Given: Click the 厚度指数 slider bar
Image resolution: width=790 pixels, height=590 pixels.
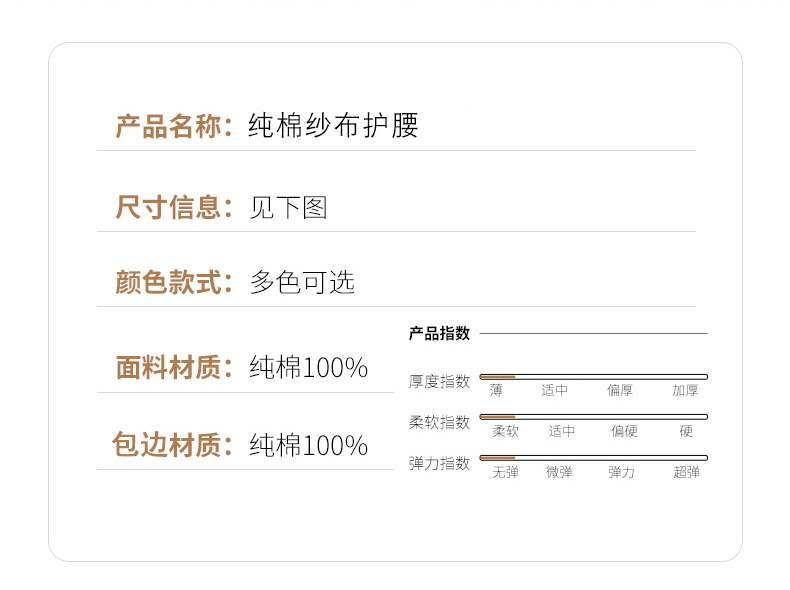Looking at the screenshot, I should click(x=594, y=376).
